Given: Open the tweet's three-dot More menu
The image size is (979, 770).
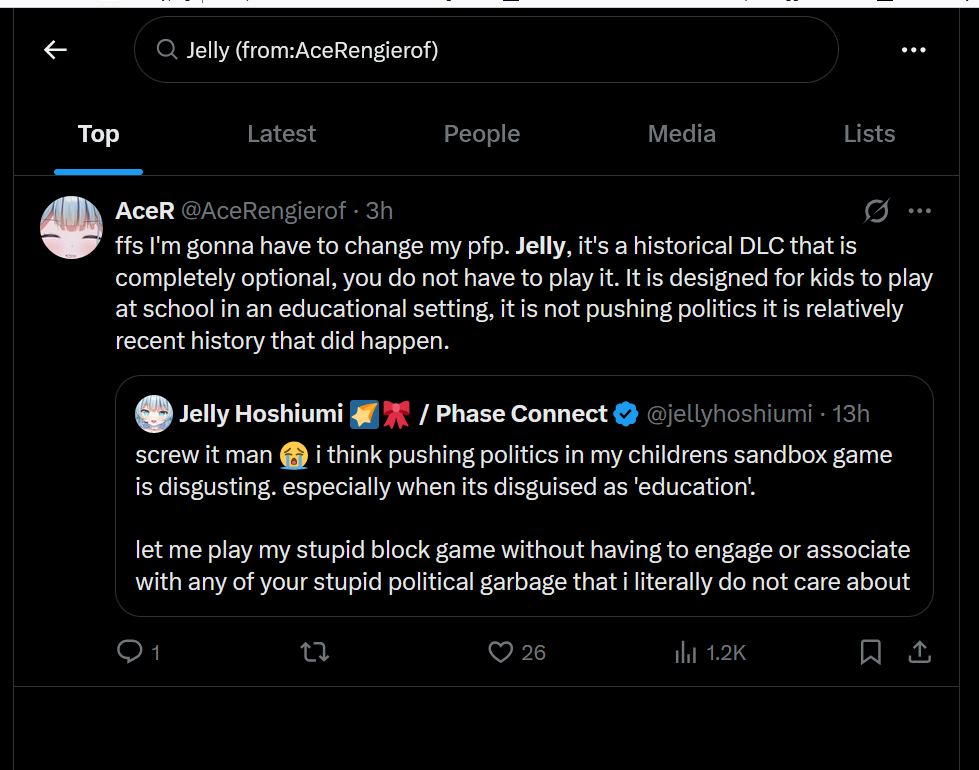Looking at the screenshot, I should (919, 211).
